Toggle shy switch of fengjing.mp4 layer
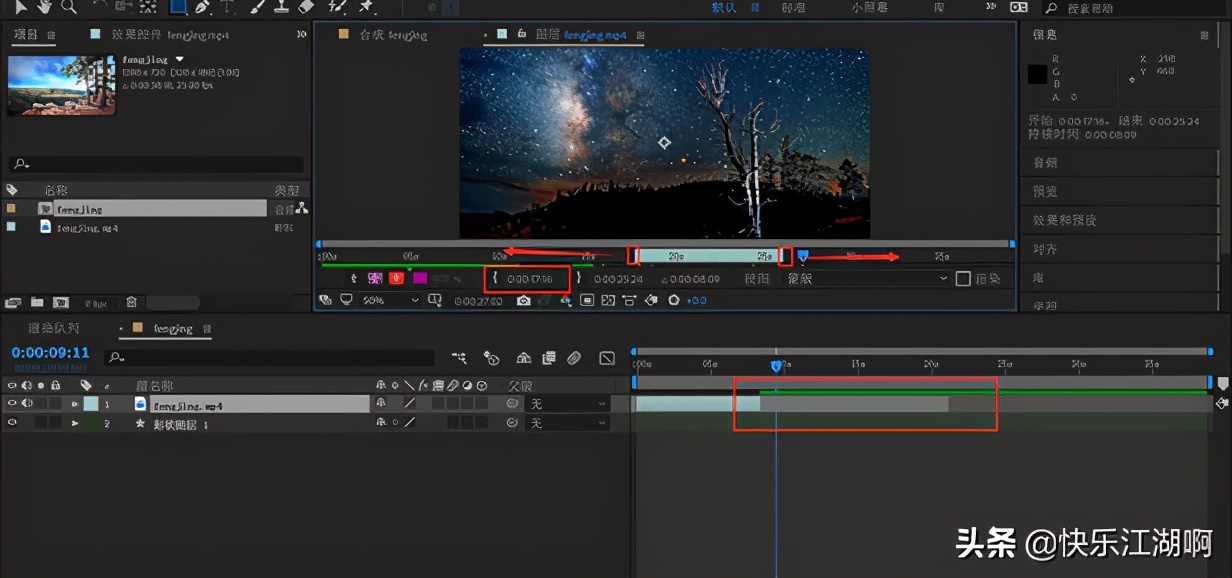The image size is (1232, 578). [381, 404]
